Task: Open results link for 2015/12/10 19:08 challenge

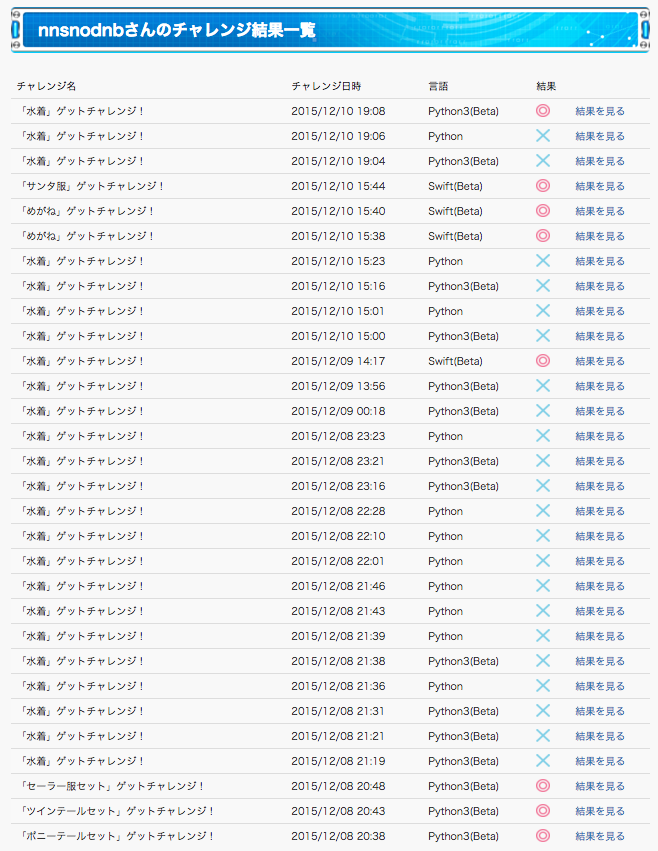Action: pyautogui.click(x=600, y=111)
